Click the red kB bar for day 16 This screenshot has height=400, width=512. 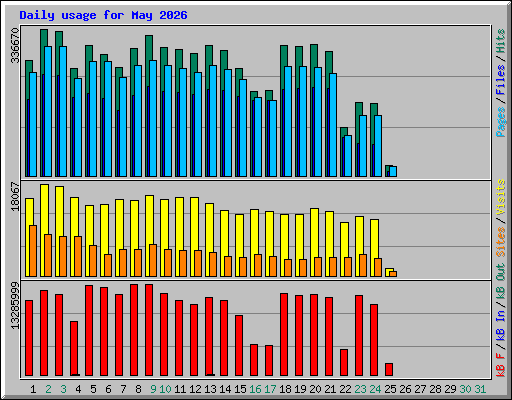point(254,360)
